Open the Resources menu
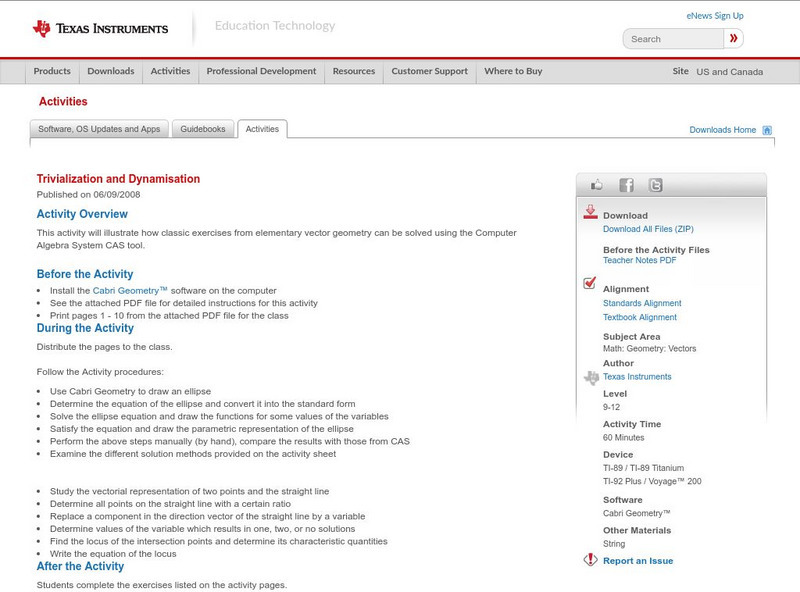The height and width of the screenshot is (592, 800). [354, 71]
